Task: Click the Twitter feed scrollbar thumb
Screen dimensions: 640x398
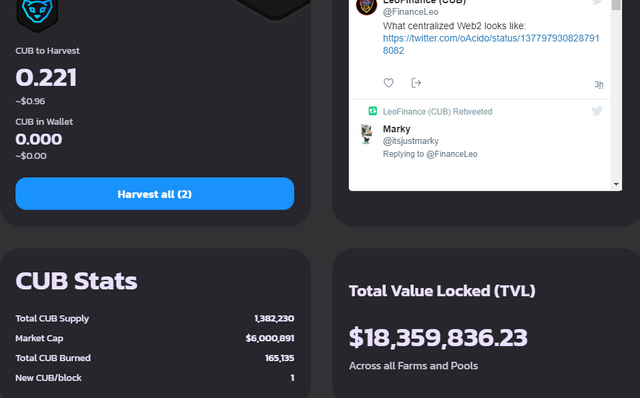Action: 616,4
